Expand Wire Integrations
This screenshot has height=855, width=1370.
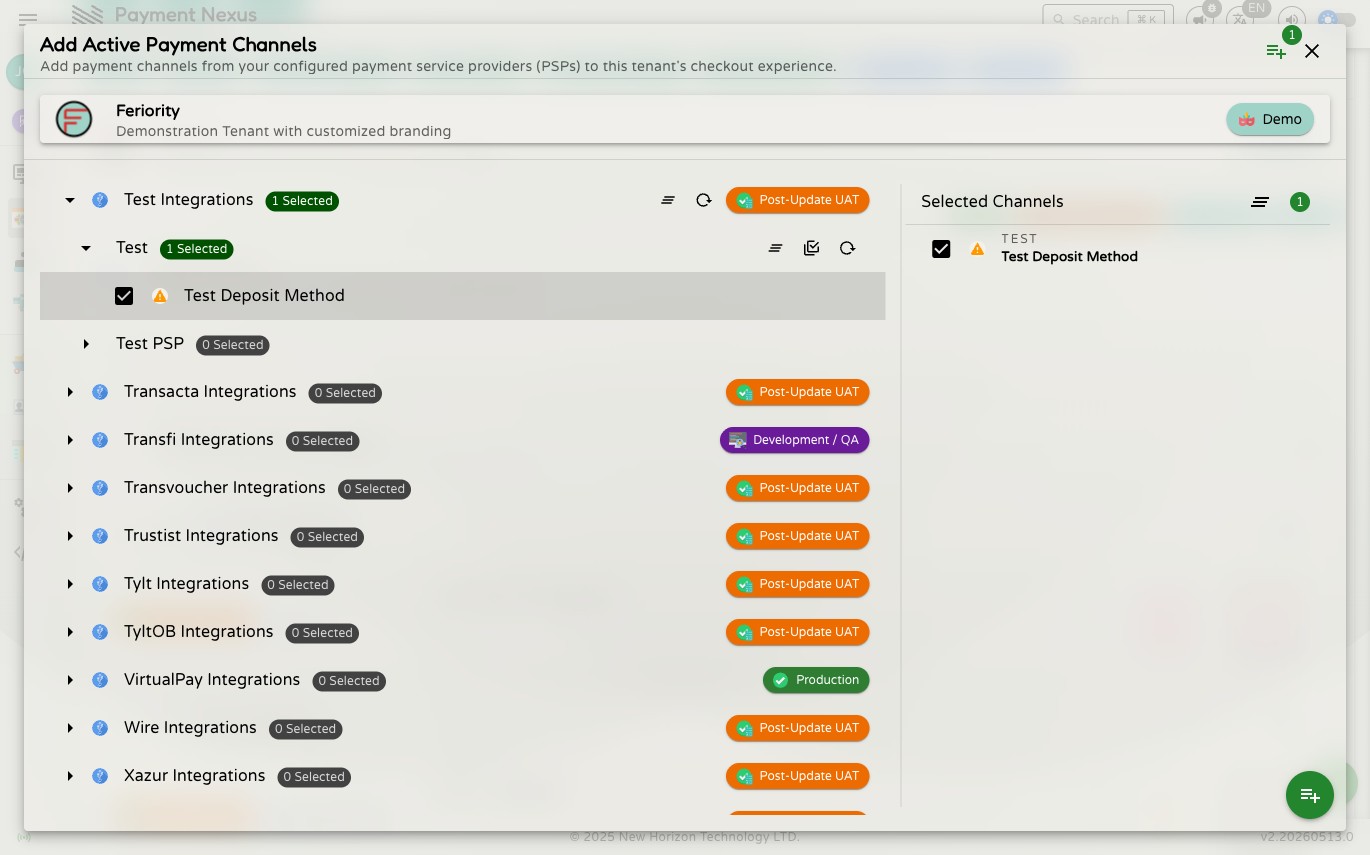70,728
